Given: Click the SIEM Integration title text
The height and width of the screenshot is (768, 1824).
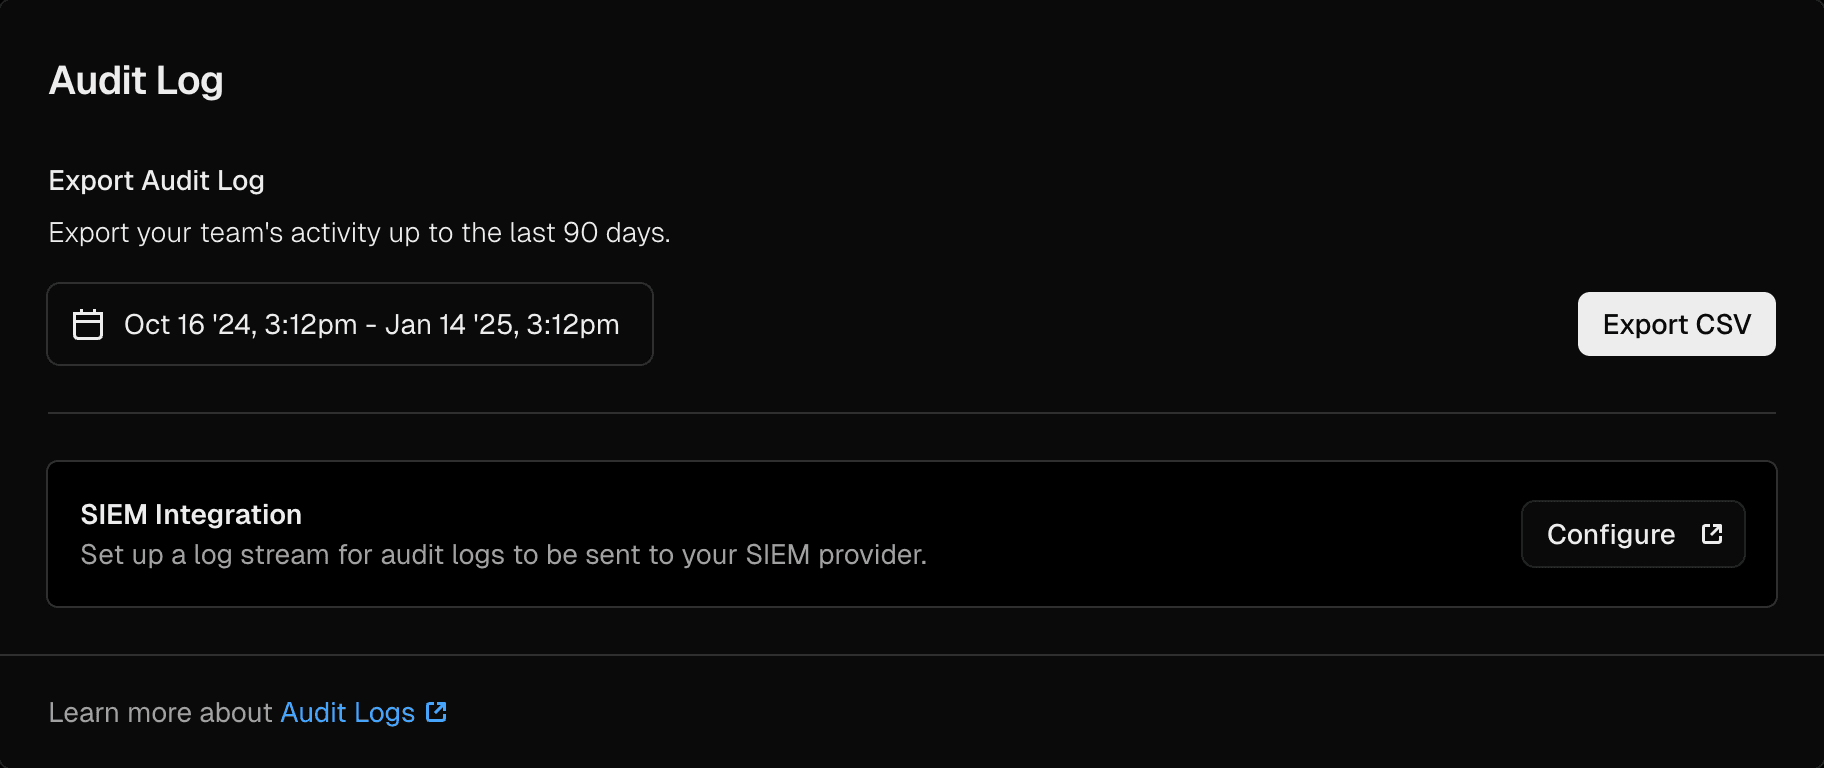Looking at the screenshot, I should [x=191, y=513].
